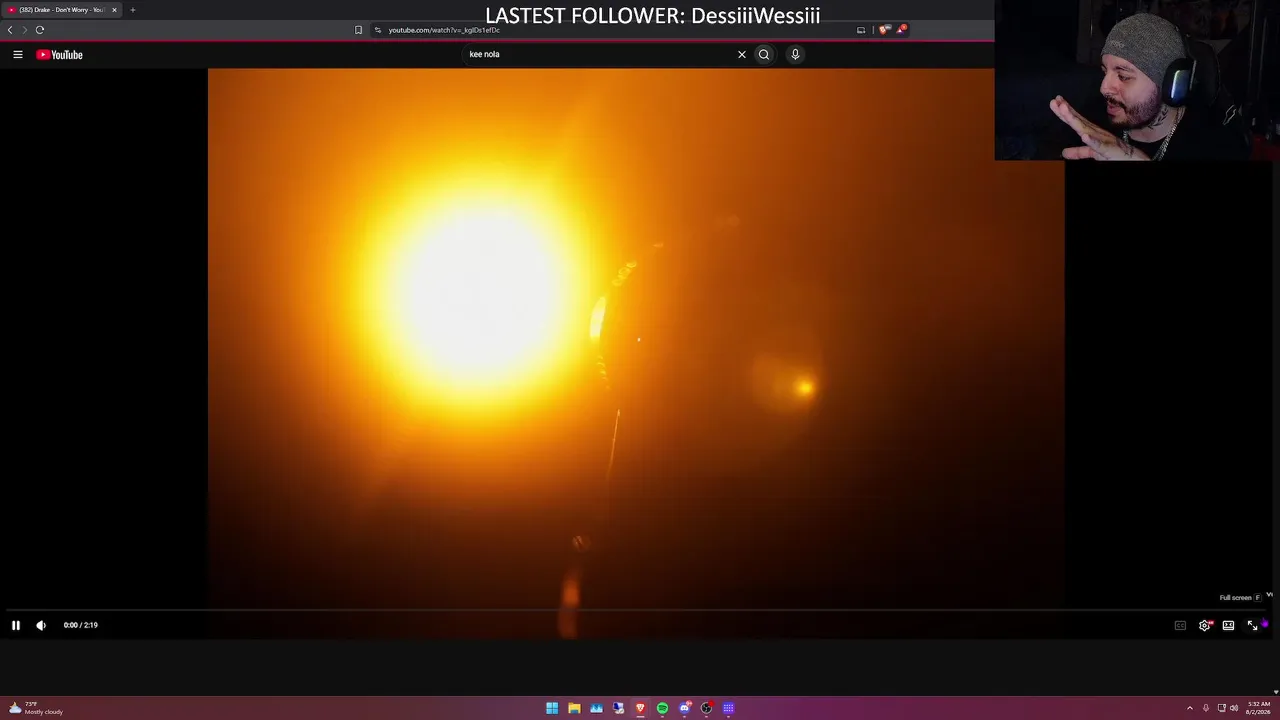Mute the video volume

coord(41,625)
